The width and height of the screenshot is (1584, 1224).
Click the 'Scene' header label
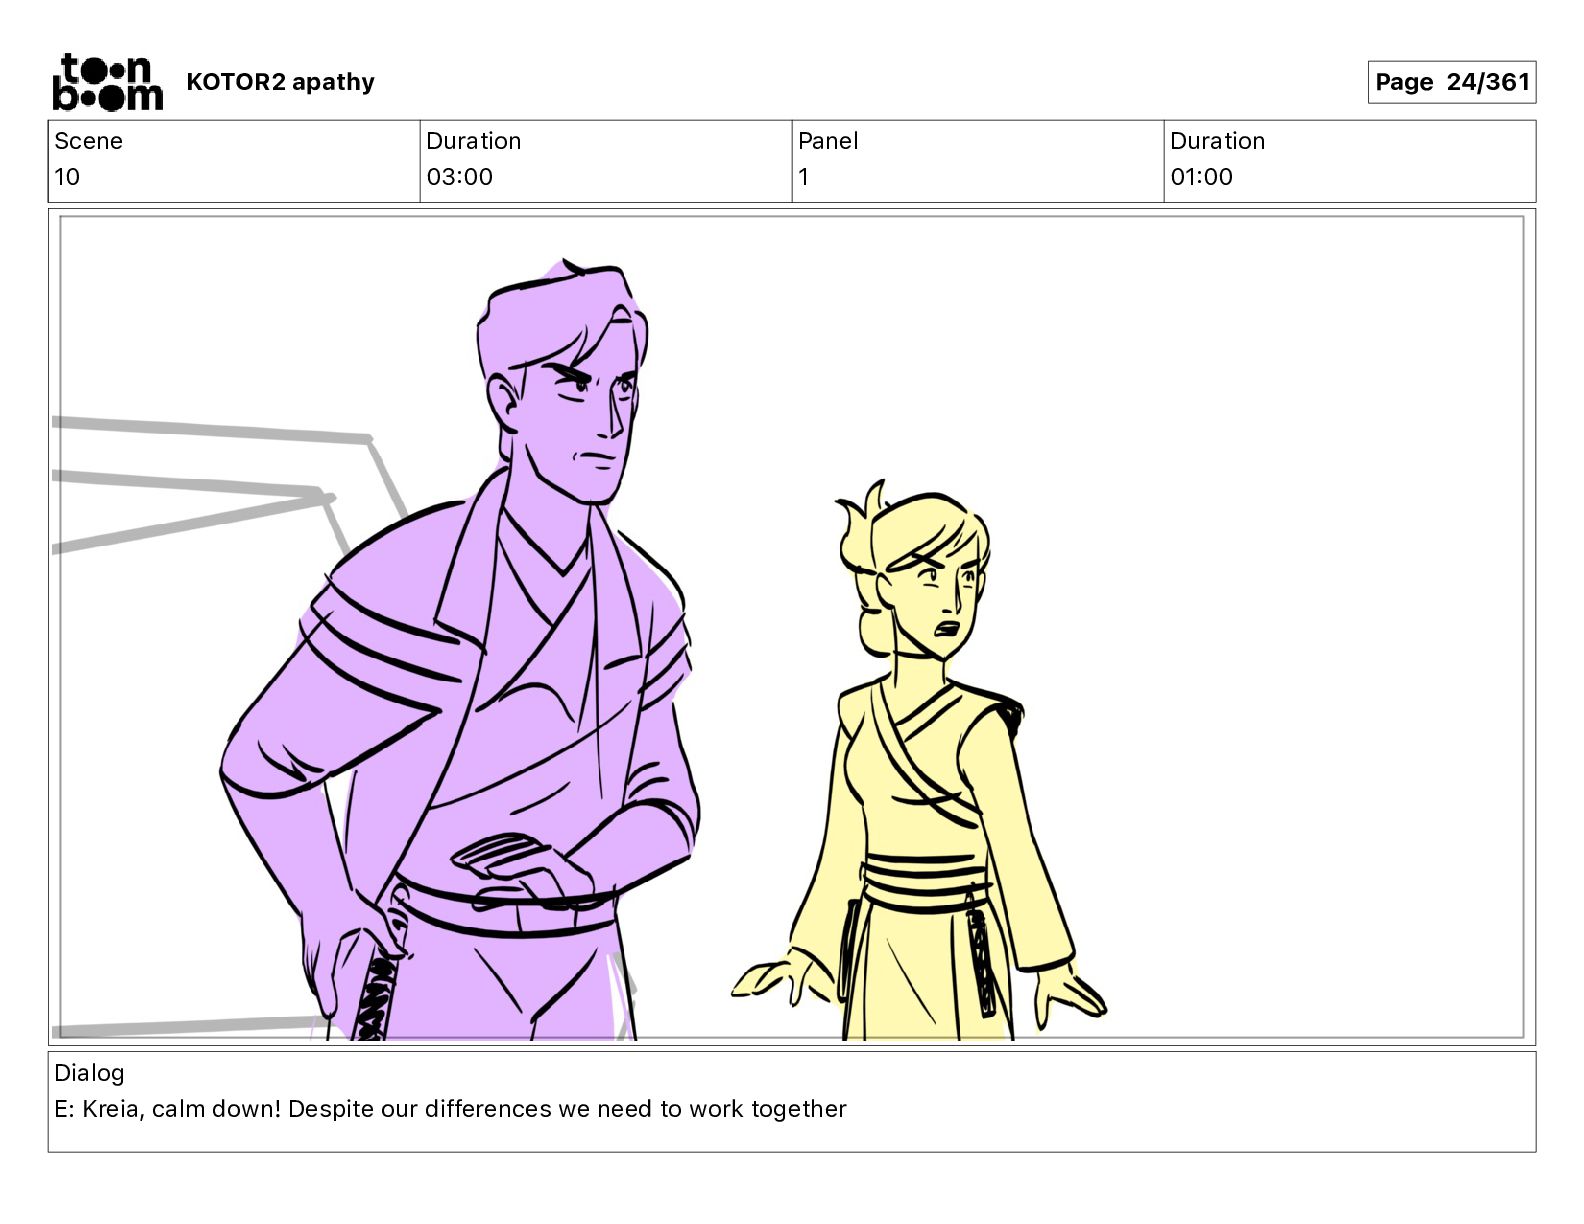pyautogui.click(x=88, y=141)
